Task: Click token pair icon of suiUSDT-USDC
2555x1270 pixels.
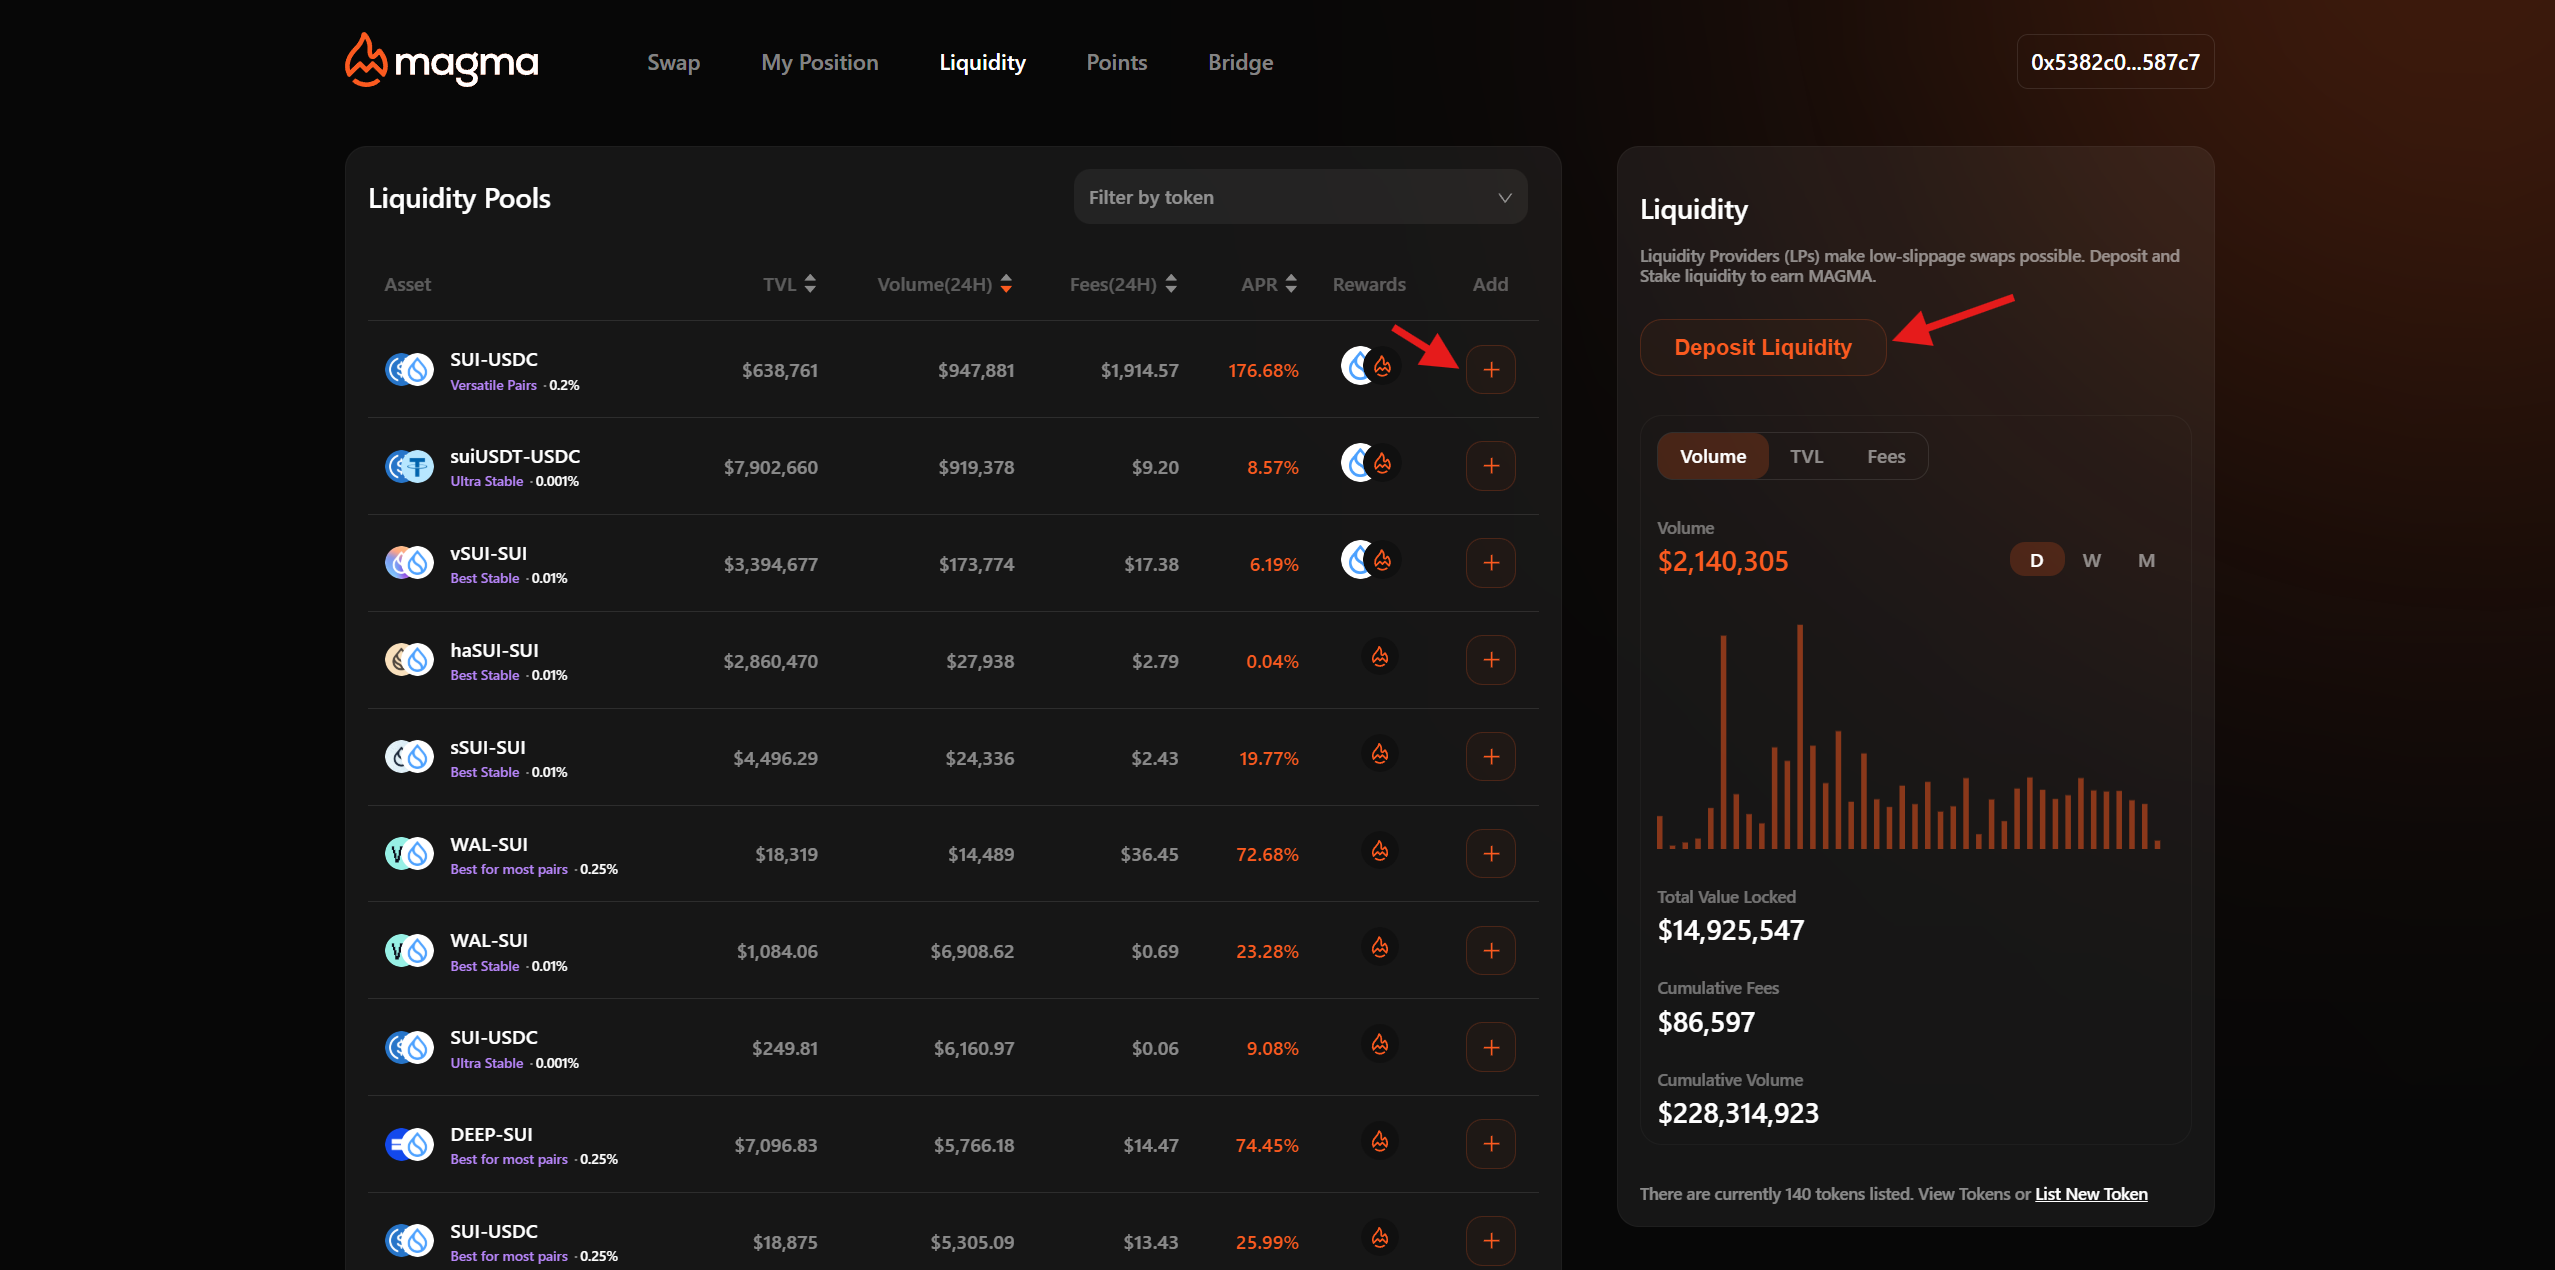Action: 409,467
